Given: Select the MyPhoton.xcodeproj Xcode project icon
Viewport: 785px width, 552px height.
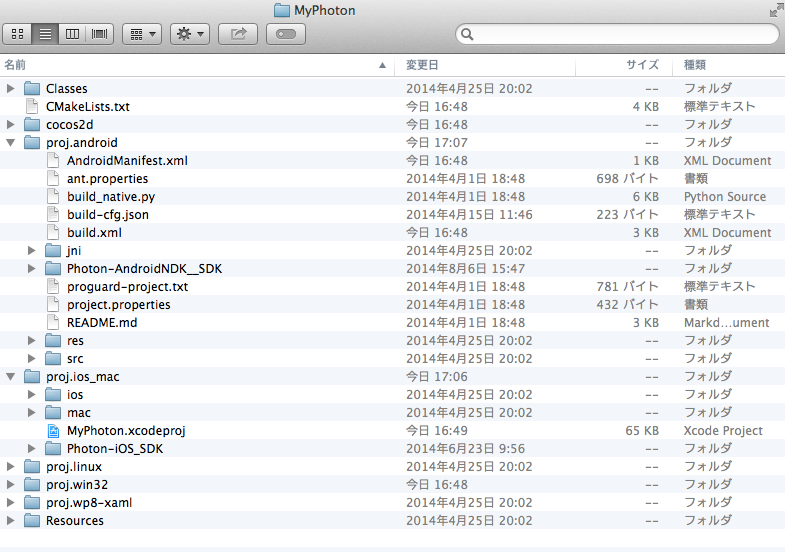Looking at the screenshot, I should point(53,431).
